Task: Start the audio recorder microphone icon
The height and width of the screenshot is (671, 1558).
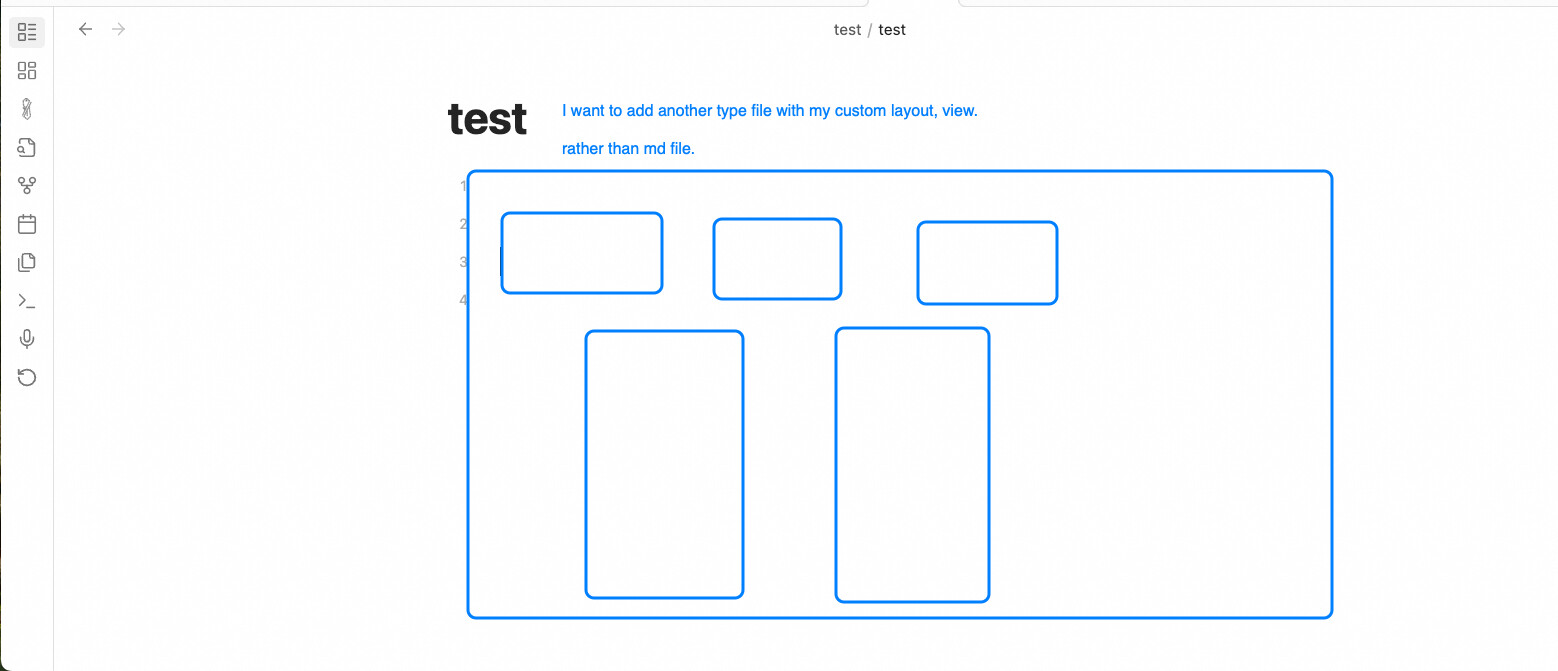Action: click(27, 339)
